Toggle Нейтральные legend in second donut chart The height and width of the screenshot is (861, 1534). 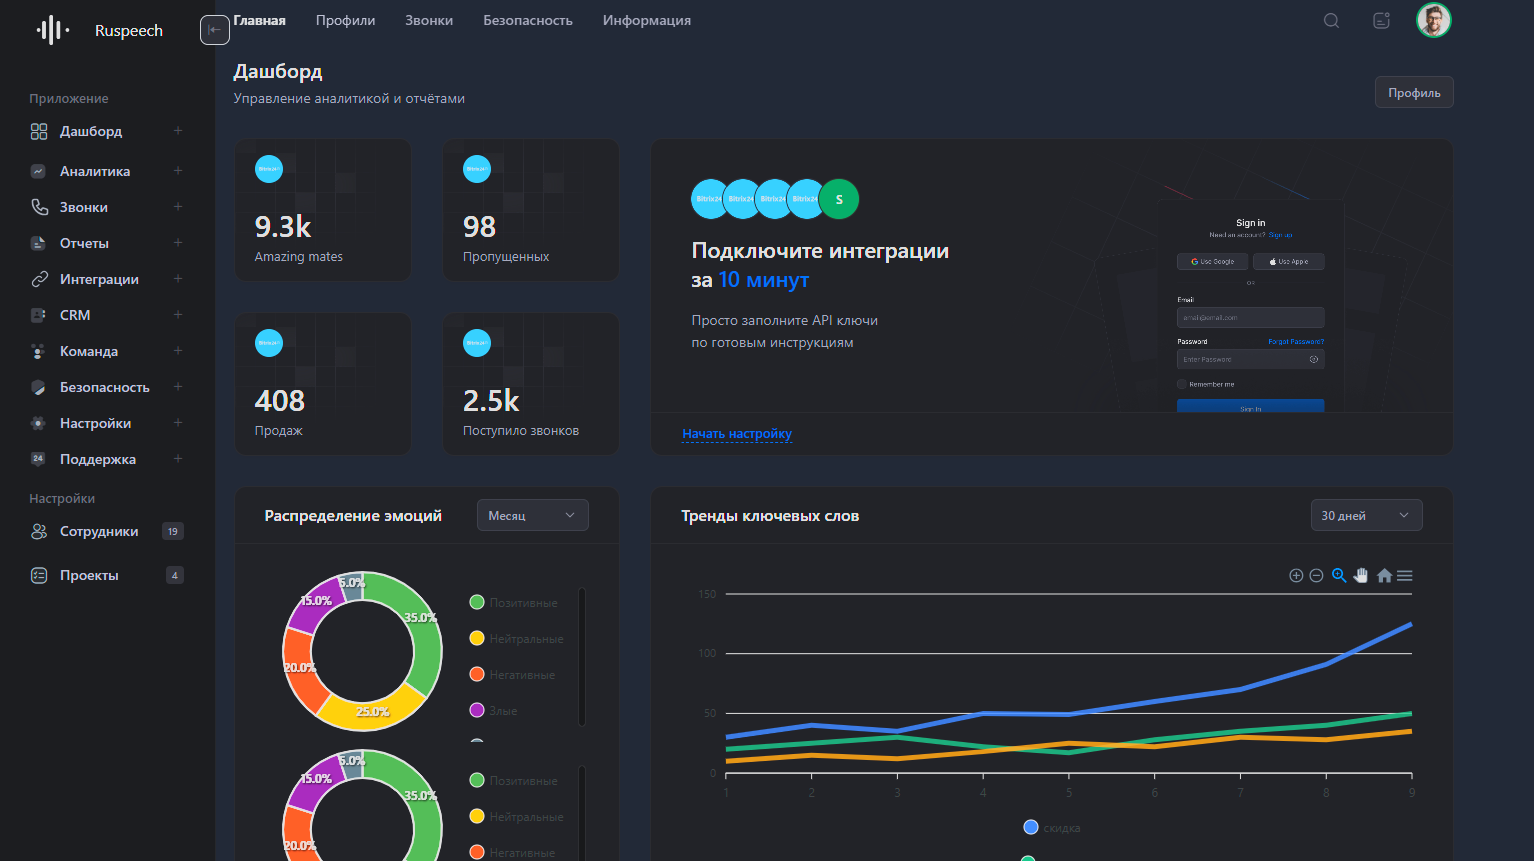click(x=516, y=816)
